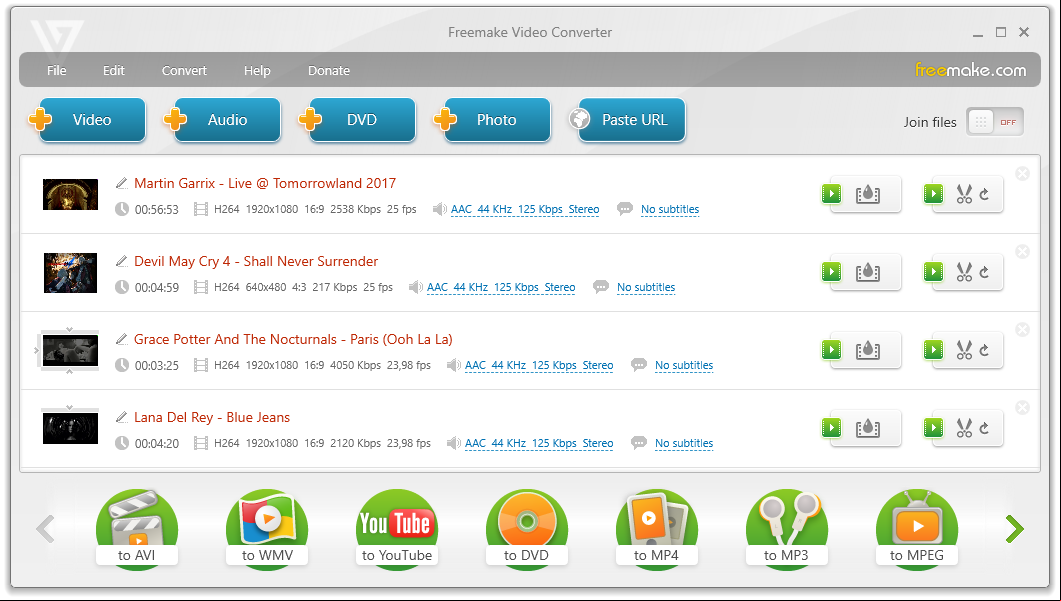Open subtitles options for Devil May Cry 4

646,287
